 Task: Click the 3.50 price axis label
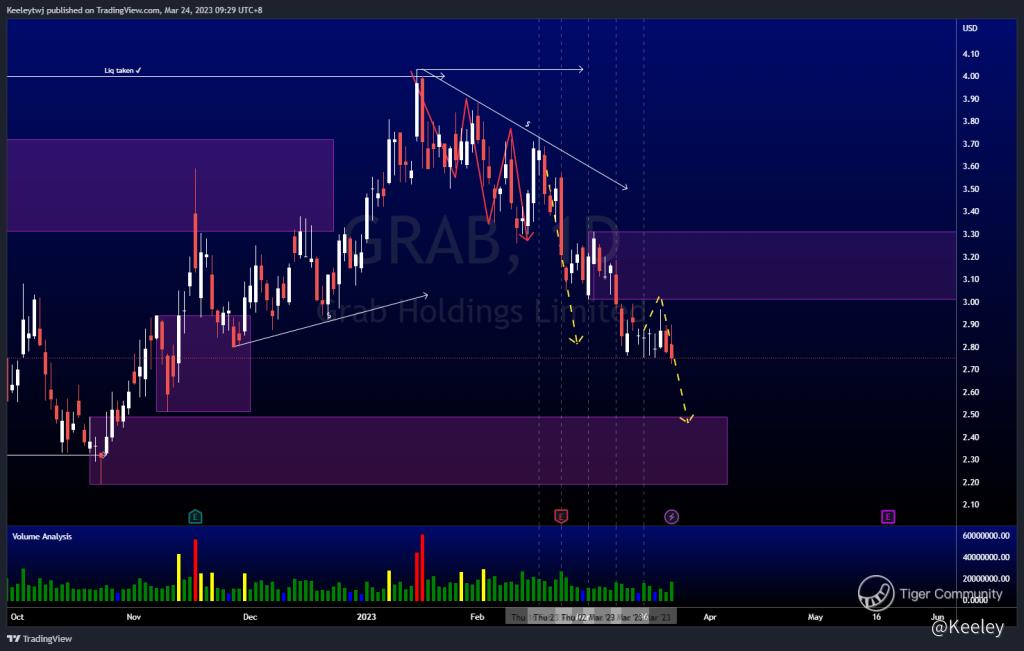point(970,189)
